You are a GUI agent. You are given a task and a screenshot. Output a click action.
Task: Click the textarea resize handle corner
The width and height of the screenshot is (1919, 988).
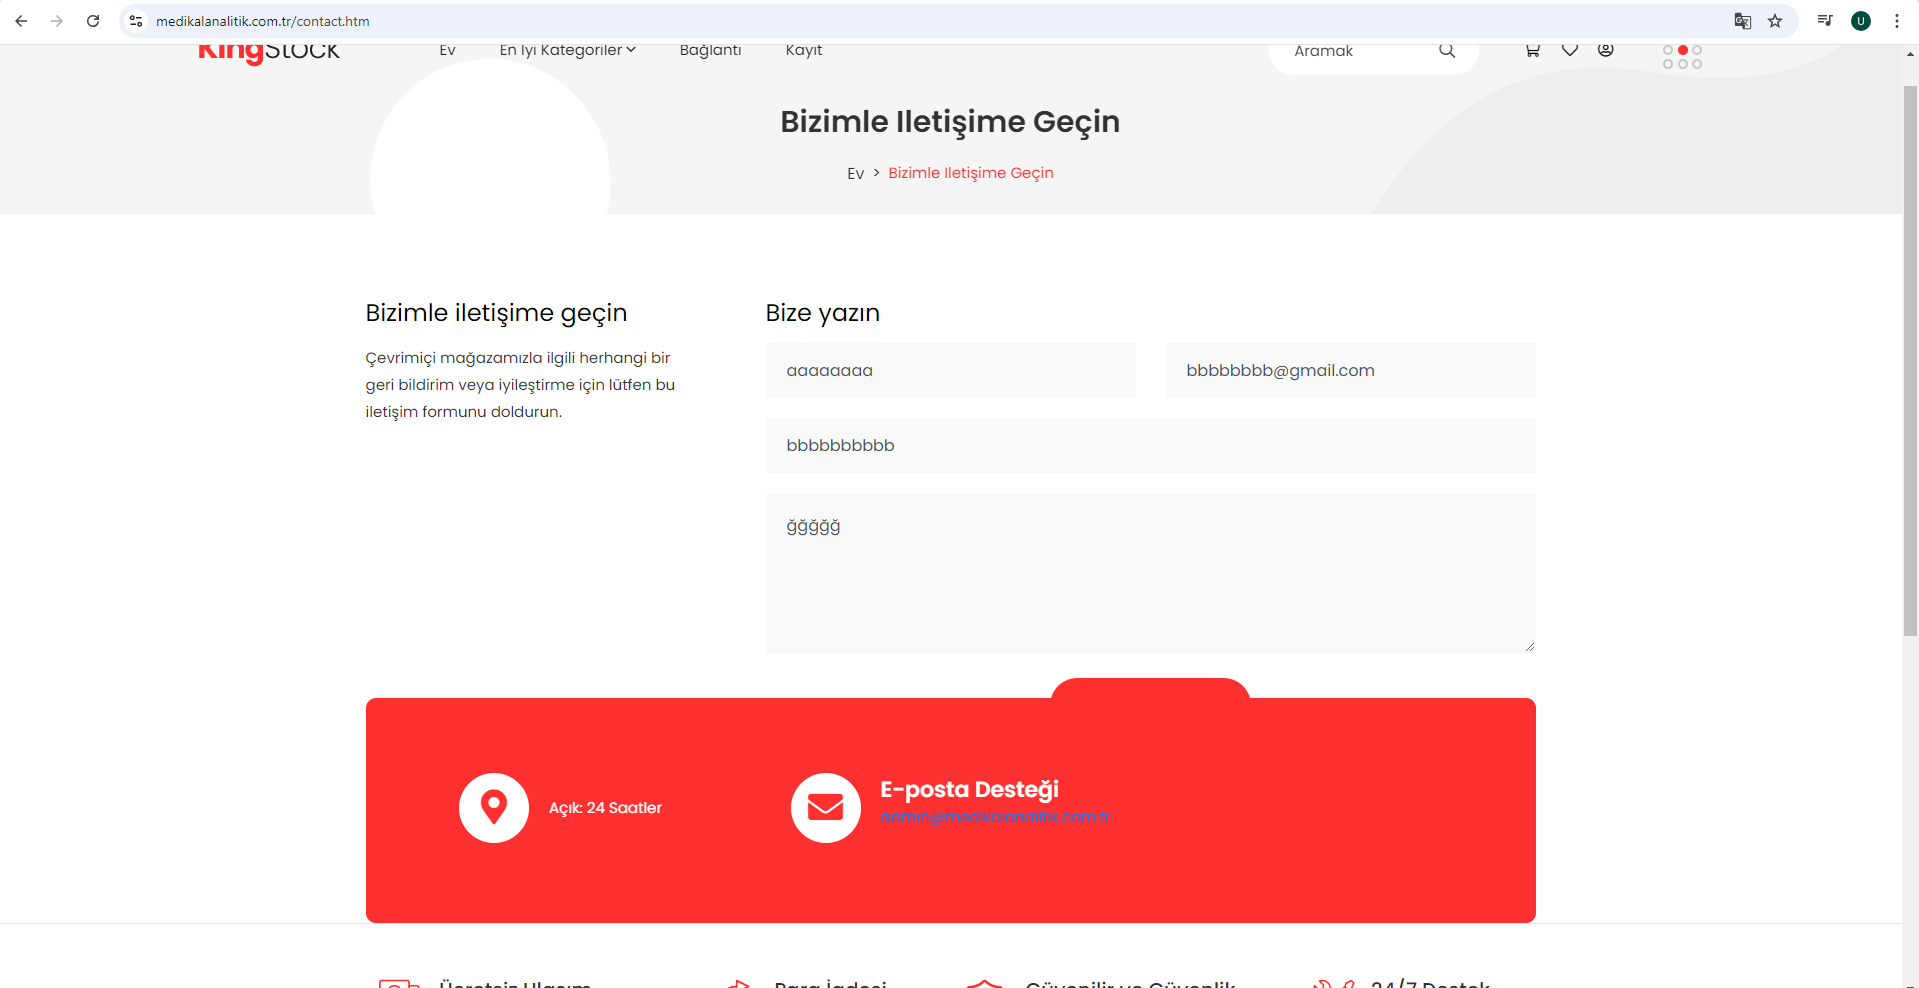pos(1529,647)
